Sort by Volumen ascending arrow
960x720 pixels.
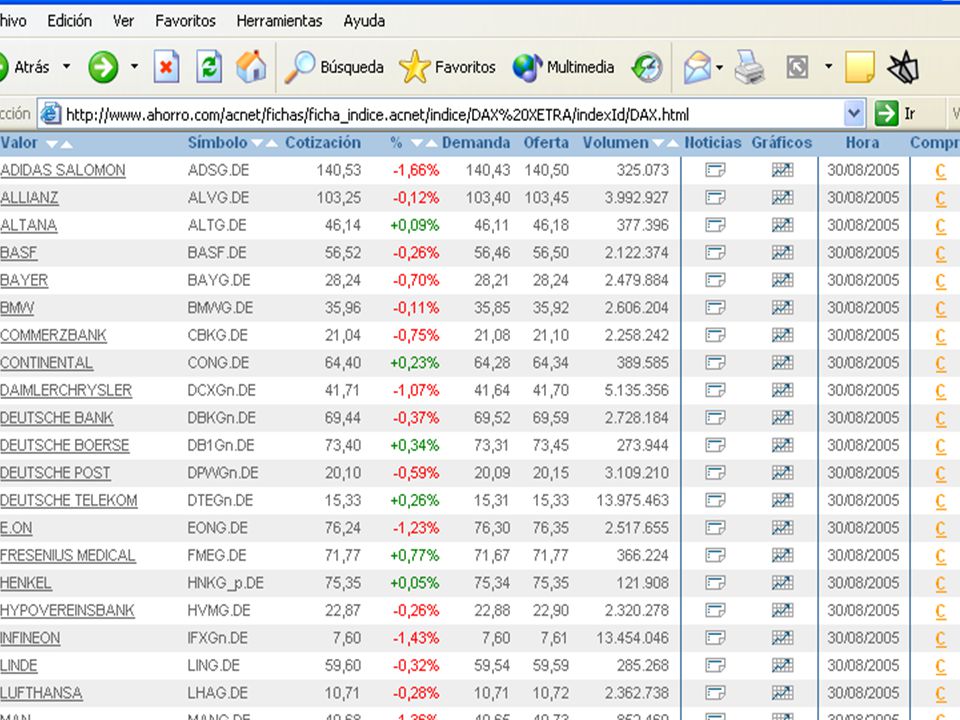673,144
